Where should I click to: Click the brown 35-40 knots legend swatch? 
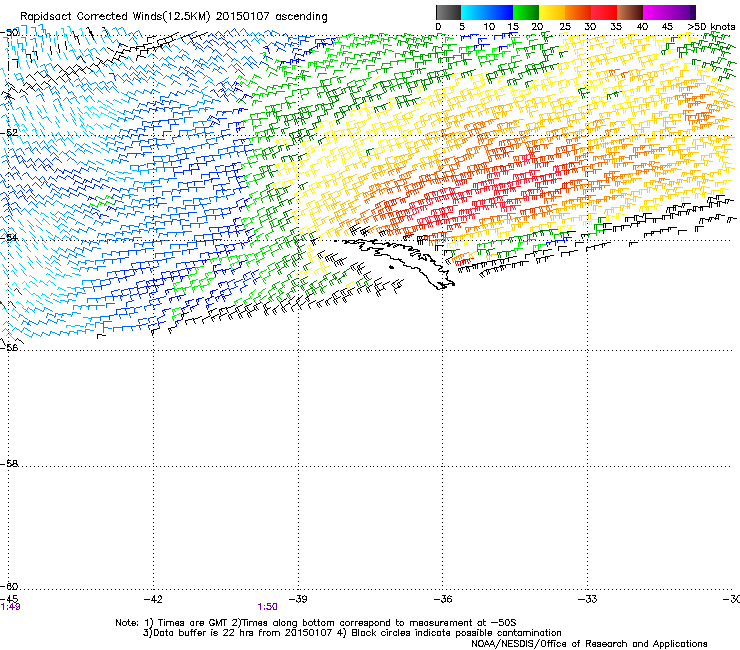click(630, 12)
